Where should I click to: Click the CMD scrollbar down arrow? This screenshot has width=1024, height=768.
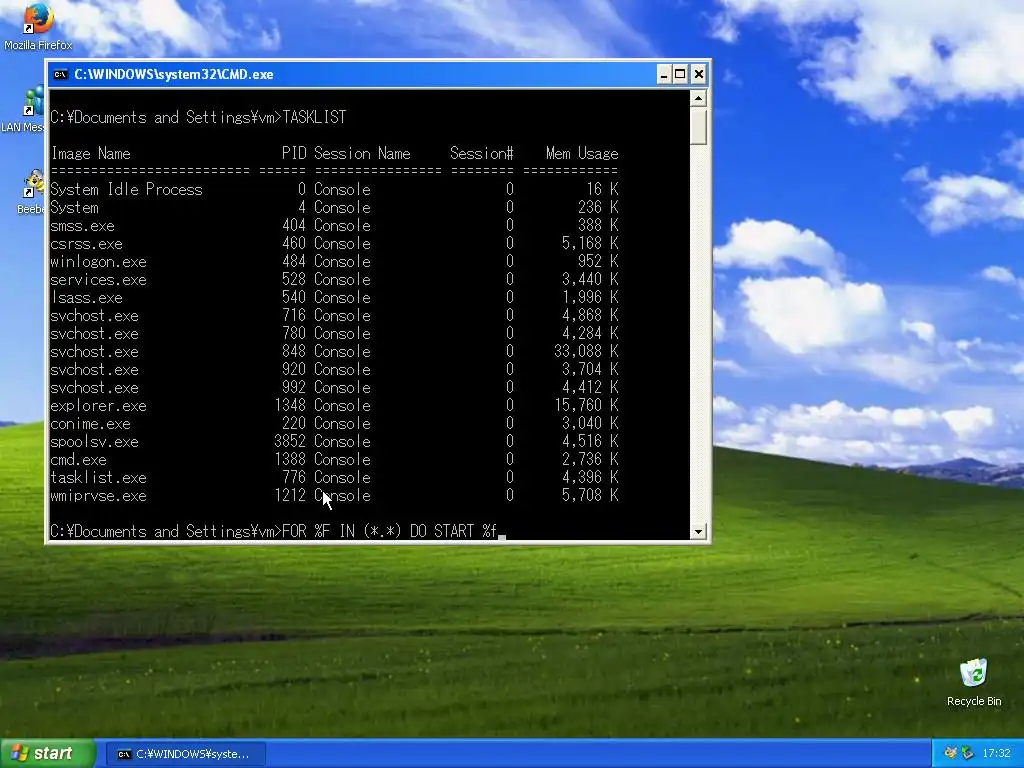698,532
